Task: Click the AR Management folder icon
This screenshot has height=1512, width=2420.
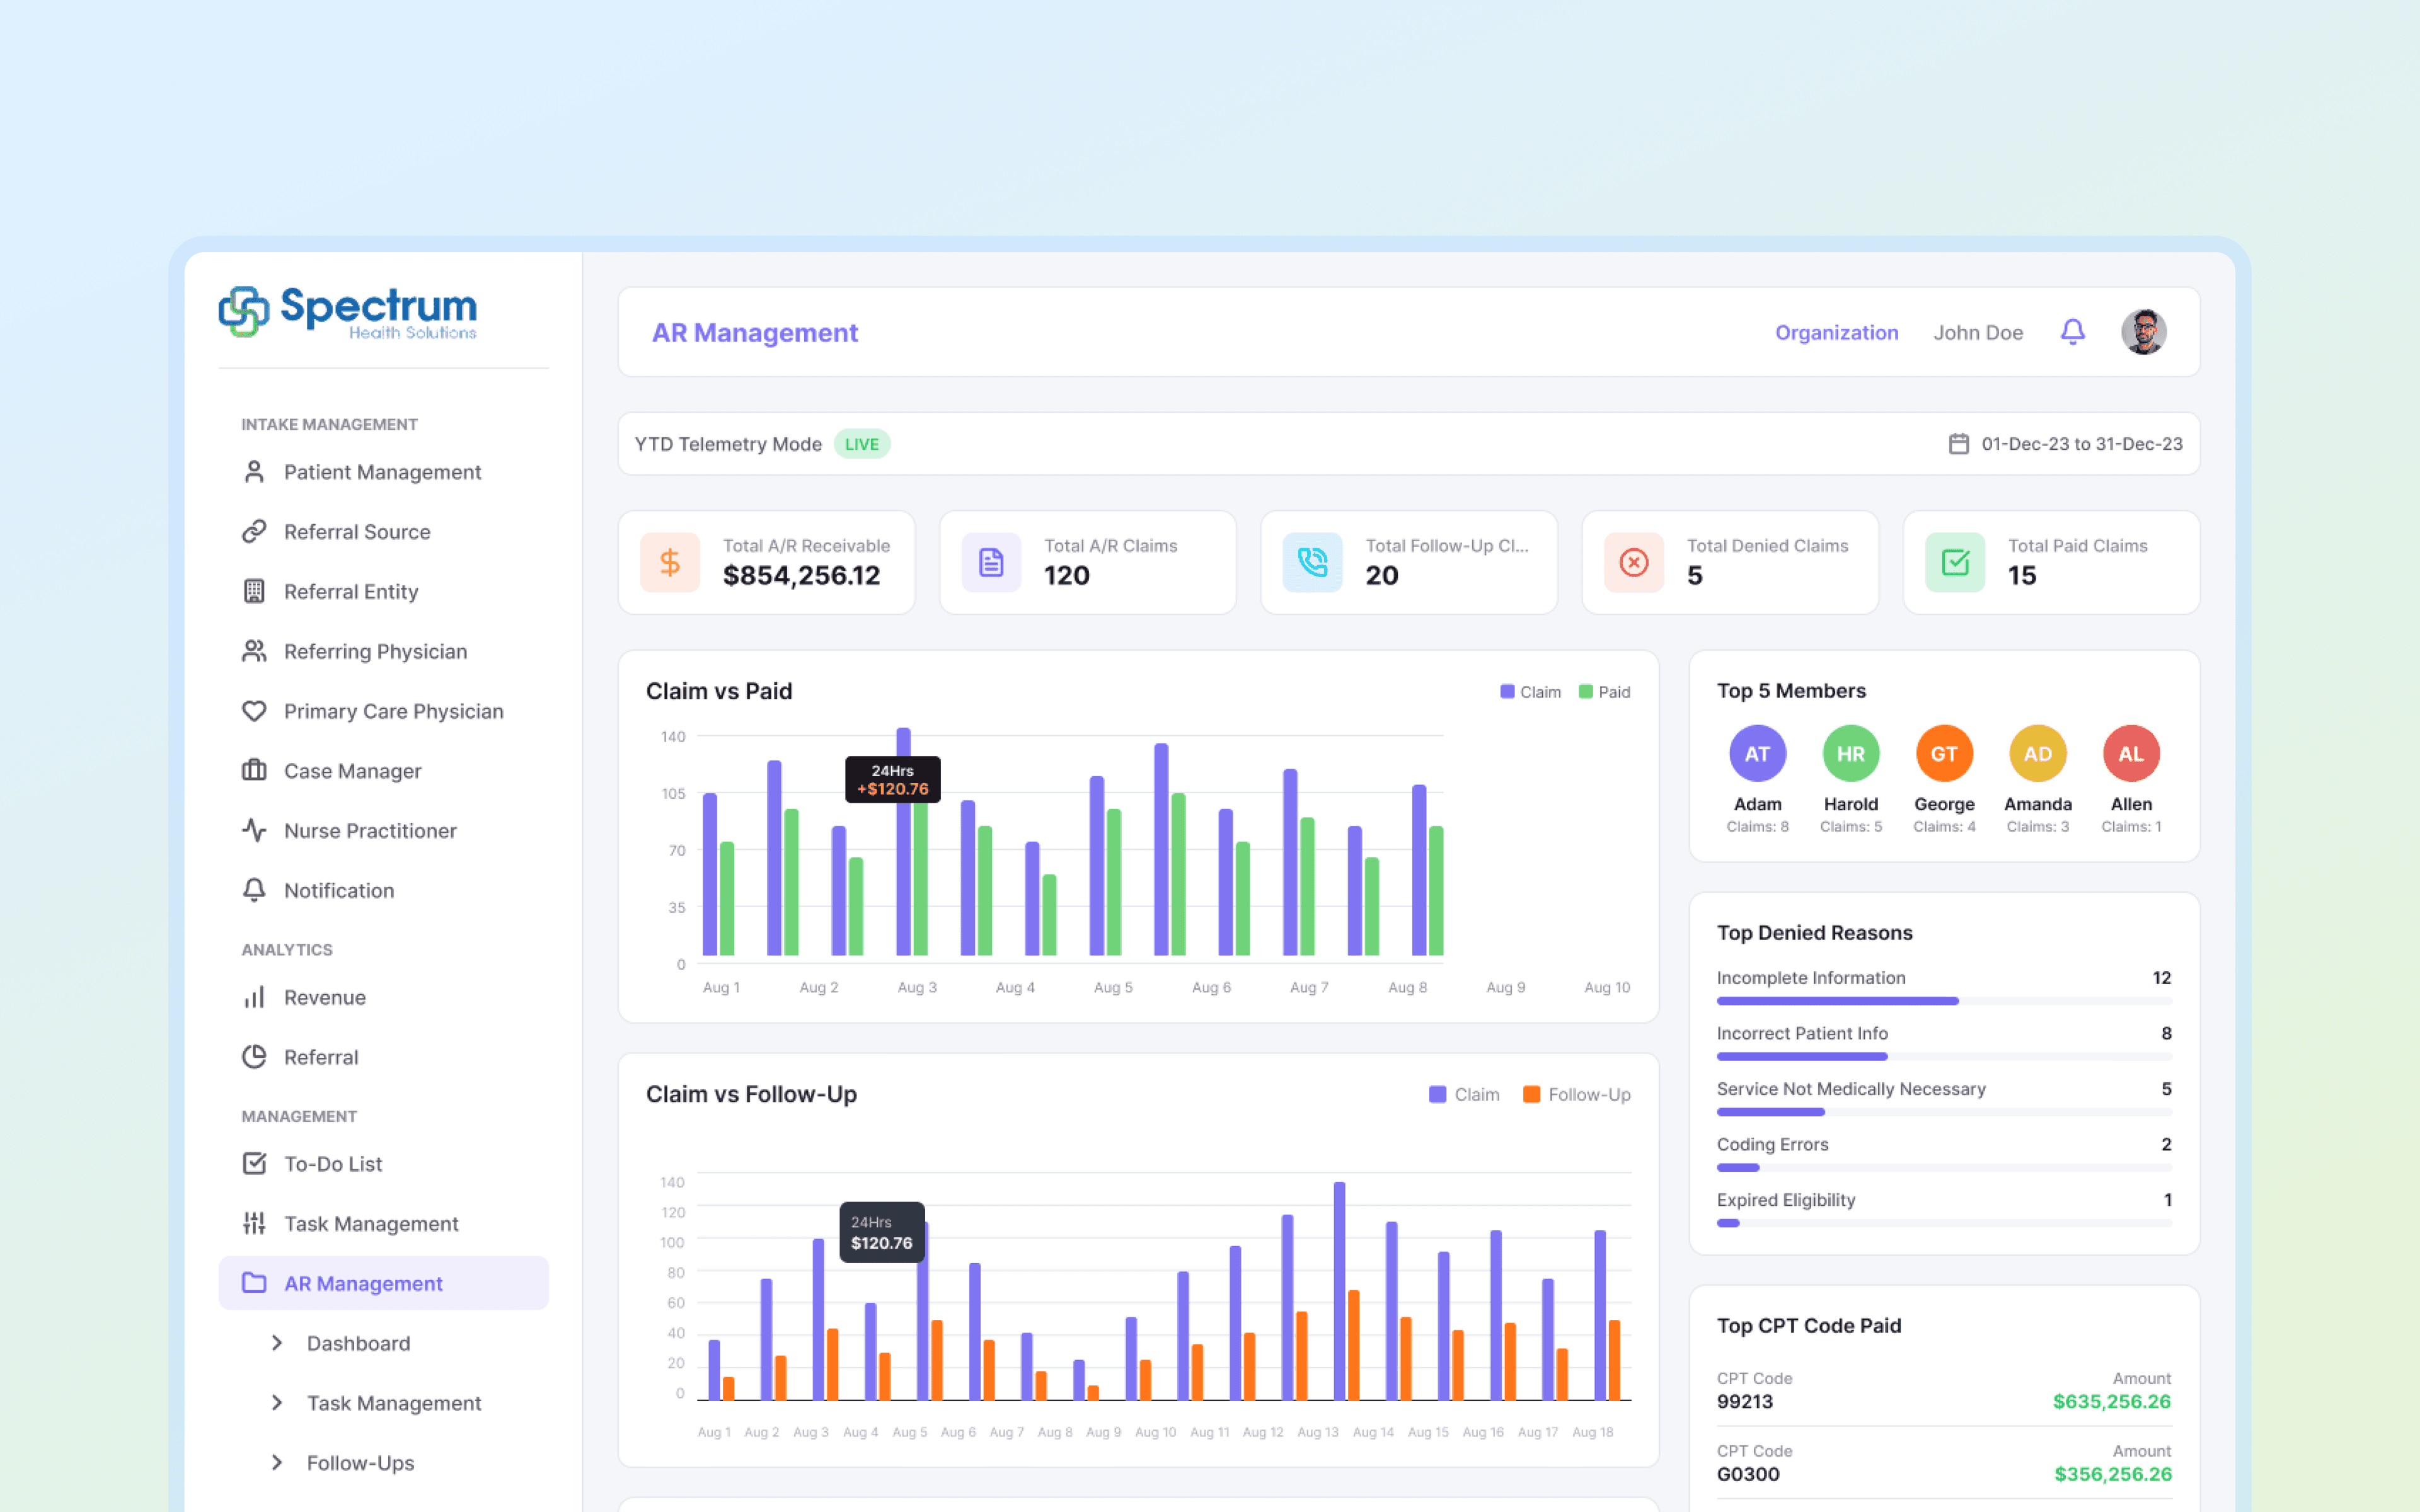Action: point(254,1283)
